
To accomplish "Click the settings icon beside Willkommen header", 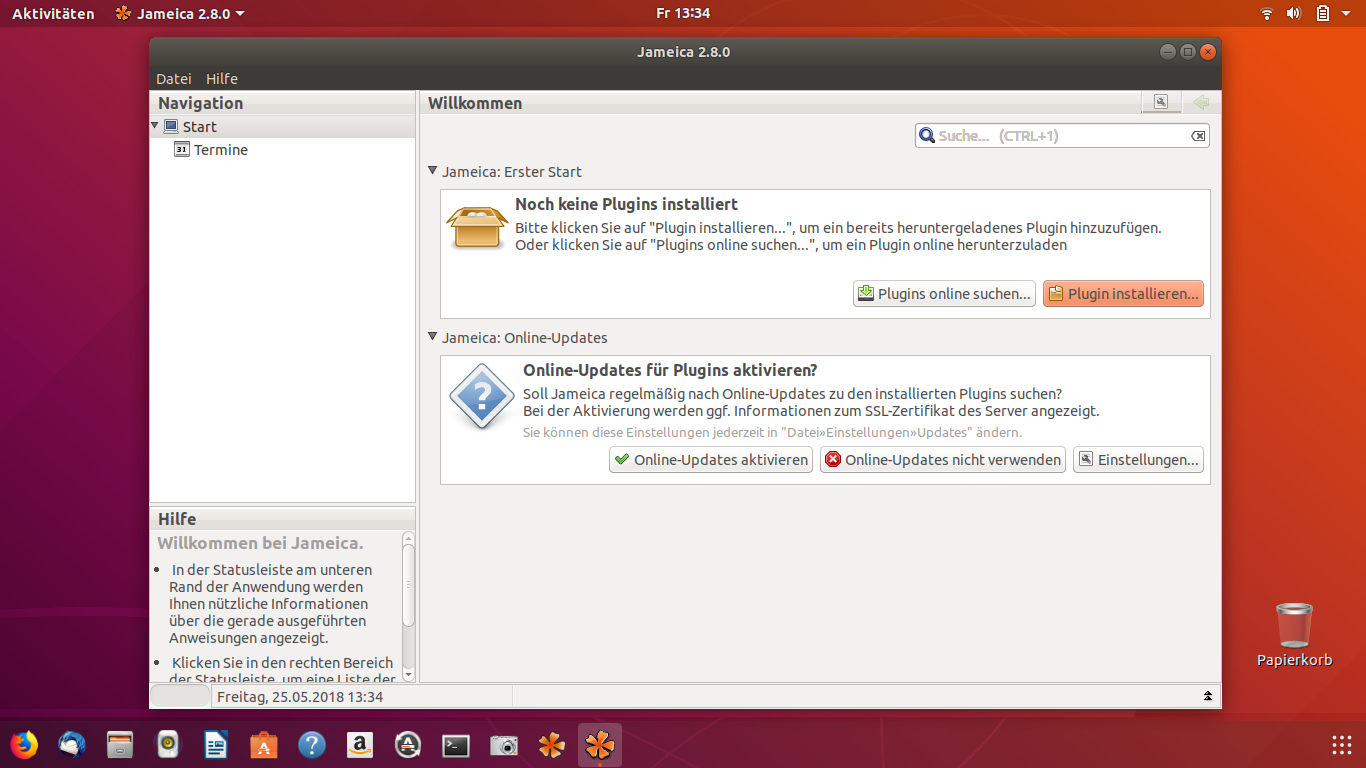I will (1161, 102).
